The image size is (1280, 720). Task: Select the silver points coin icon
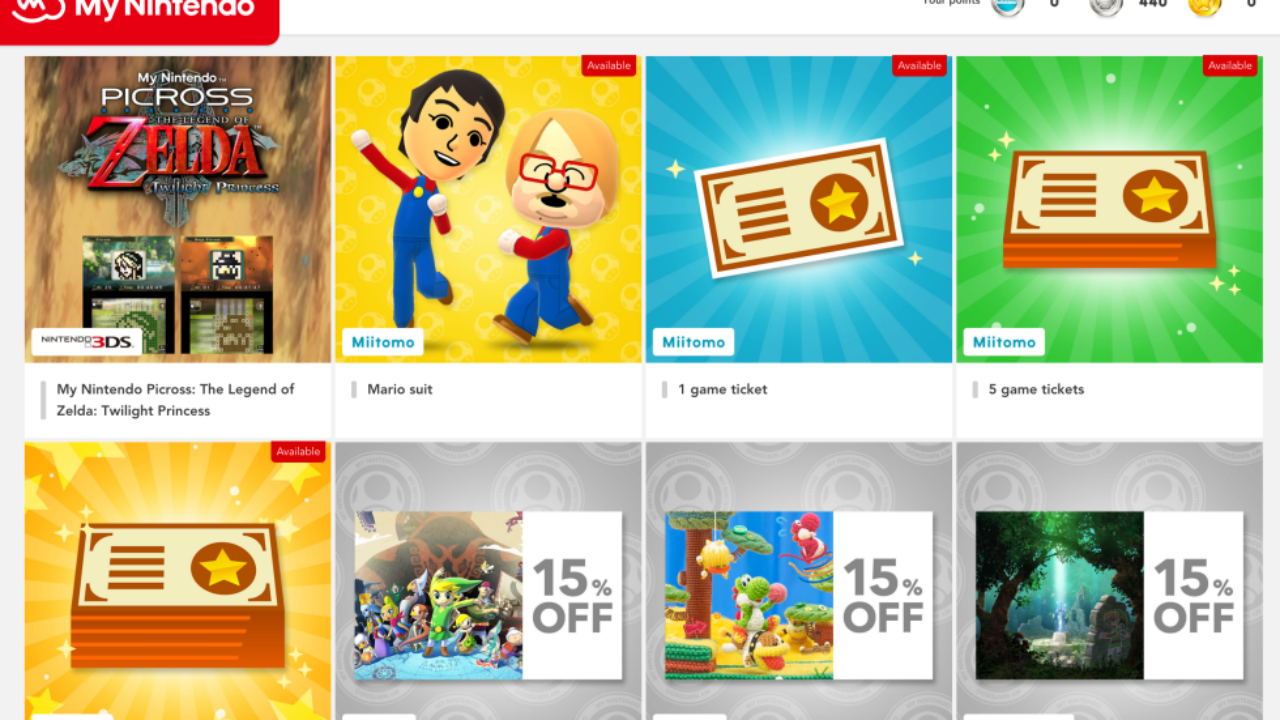(1106, 5)
